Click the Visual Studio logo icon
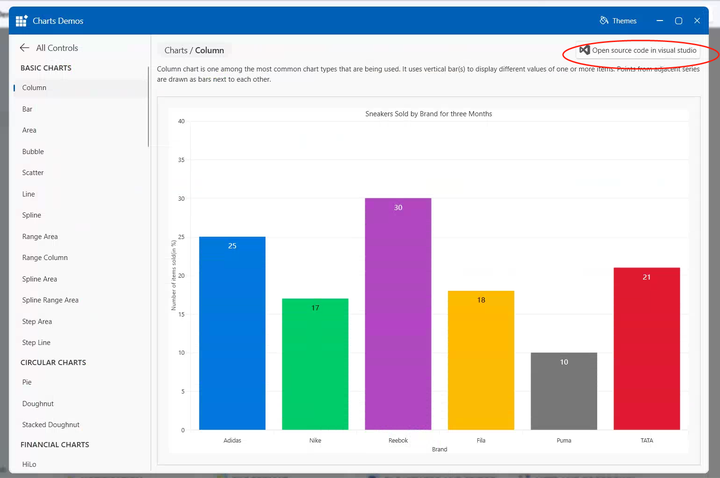Image resolution: width=720 pixels, height=478 pixels. pyautogui.click(x=584, y=50)
